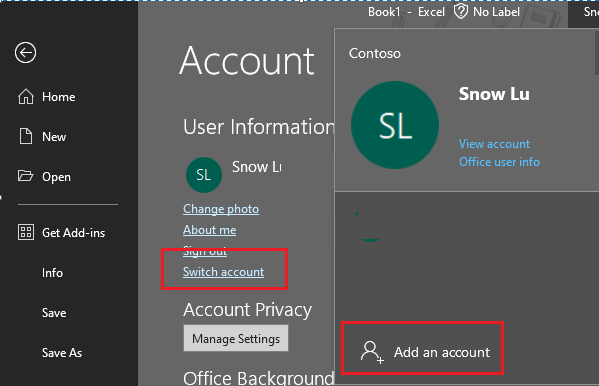Open the Home menu item
The height and width of the screenshot is (386, 599).
click(58, 97)
